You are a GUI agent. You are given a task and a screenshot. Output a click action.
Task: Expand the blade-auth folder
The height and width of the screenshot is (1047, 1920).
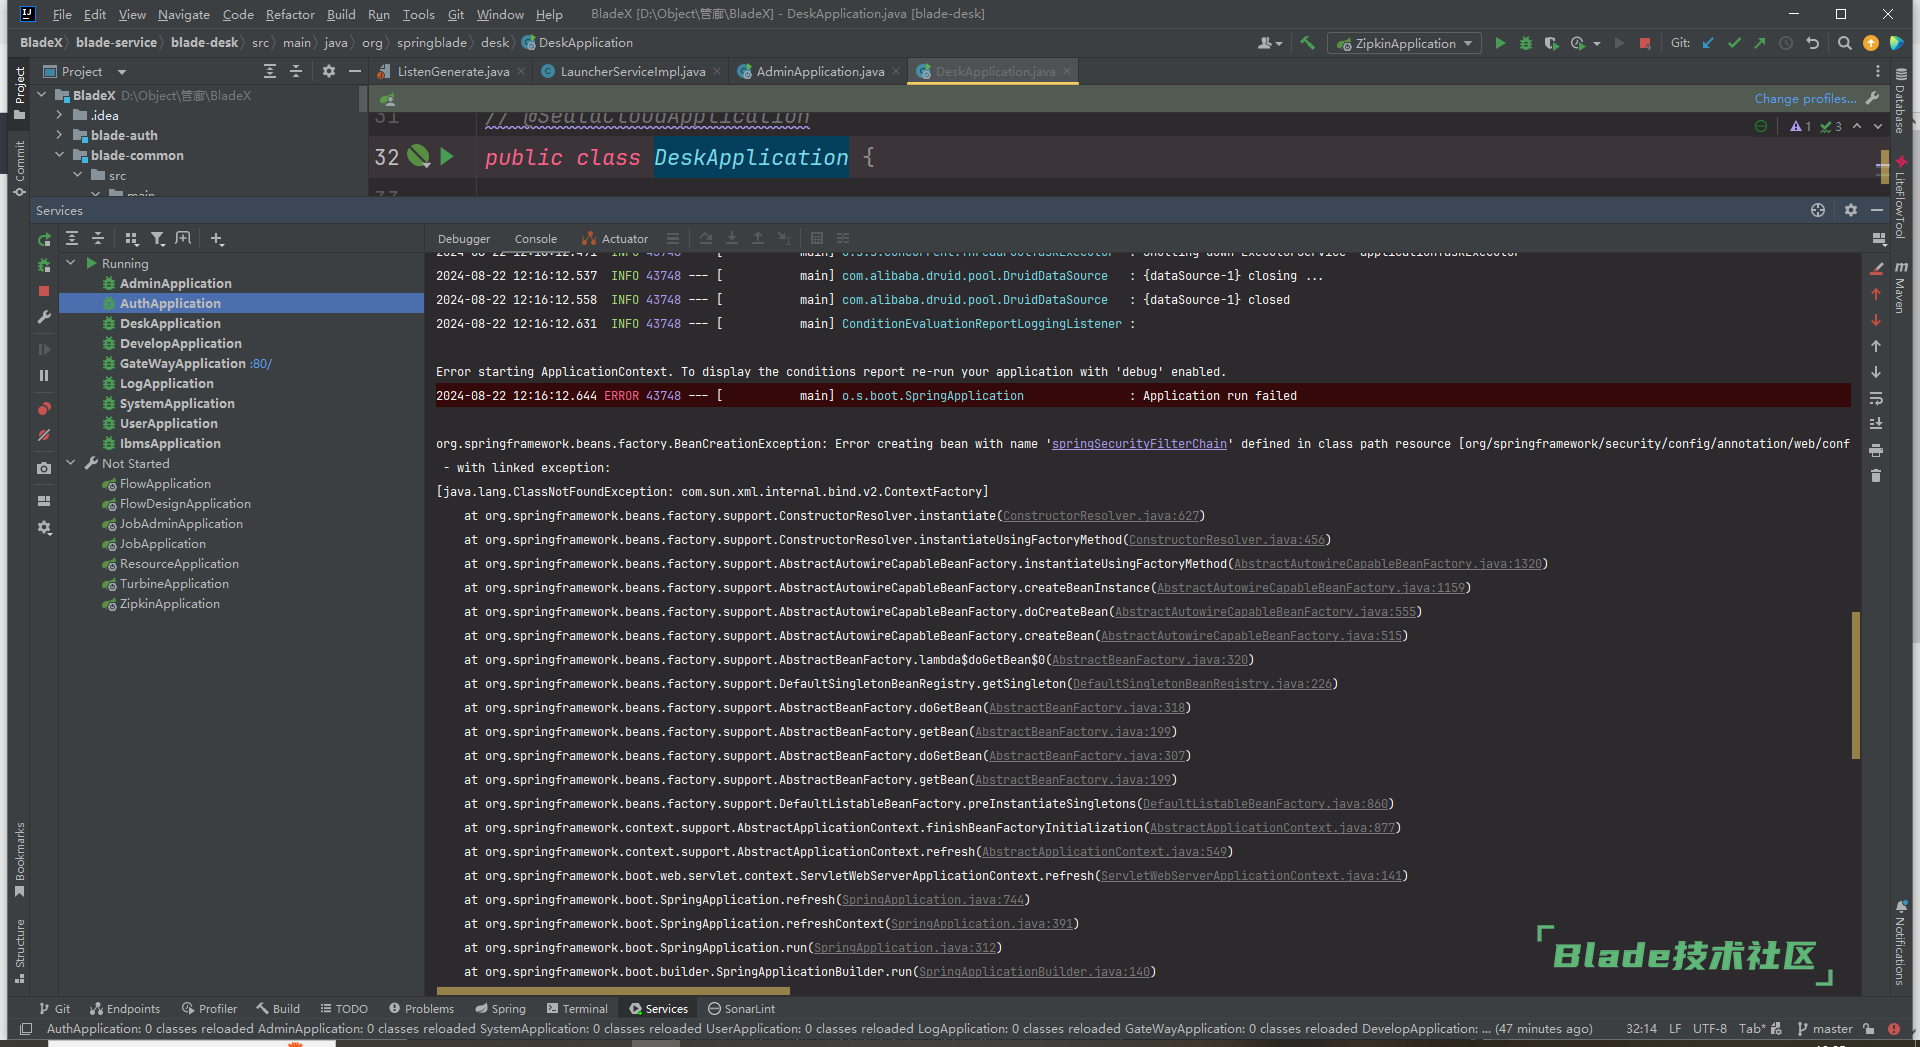pyautogui.click(x=59, y=135)
